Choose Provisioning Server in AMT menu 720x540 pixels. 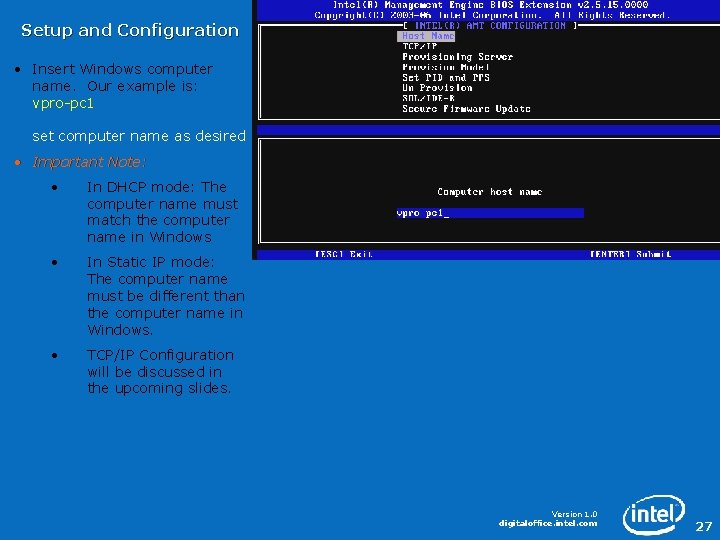(457, 57)
